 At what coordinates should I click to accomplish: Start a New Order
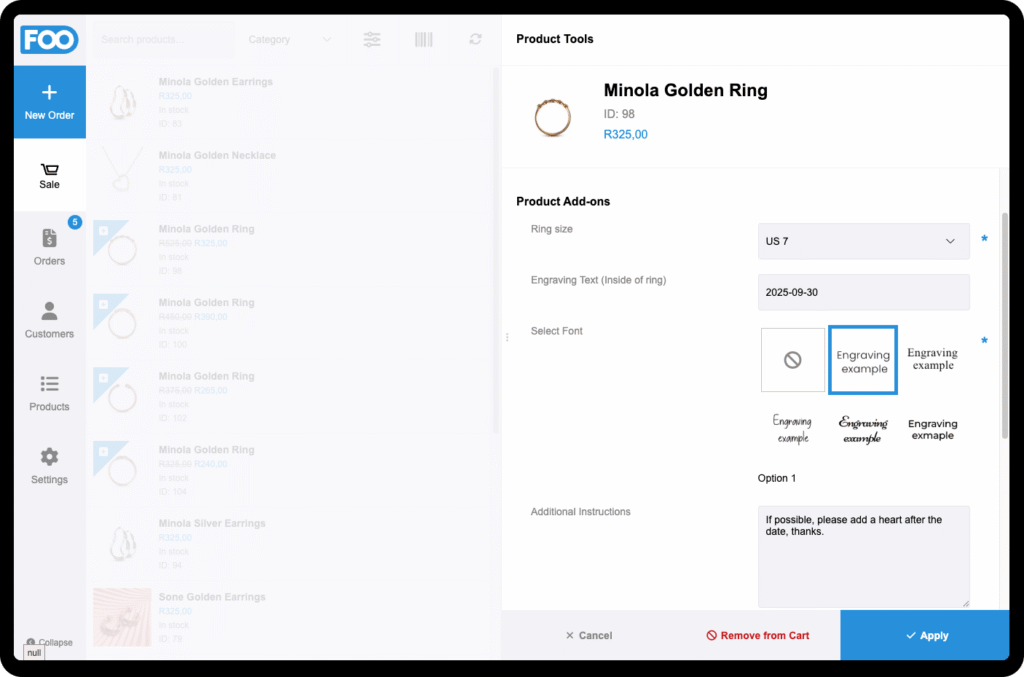[49, 102]
